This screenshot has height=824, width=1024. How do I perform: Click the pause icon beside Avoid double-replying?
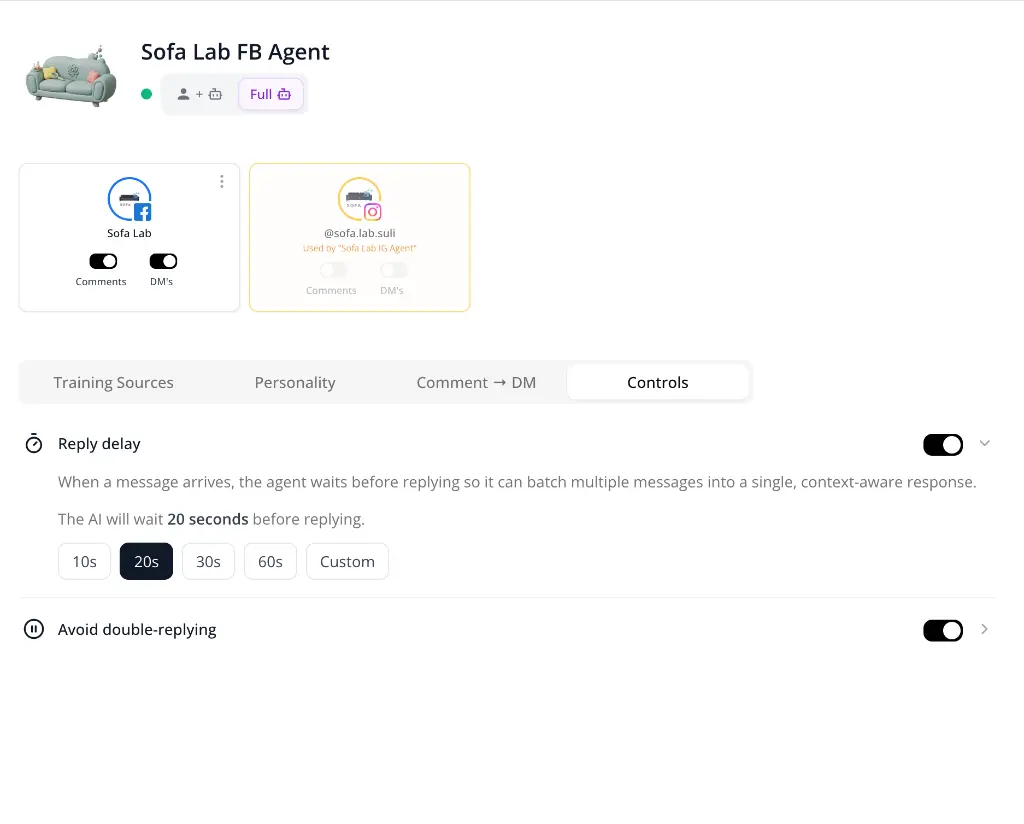[33, 629]
